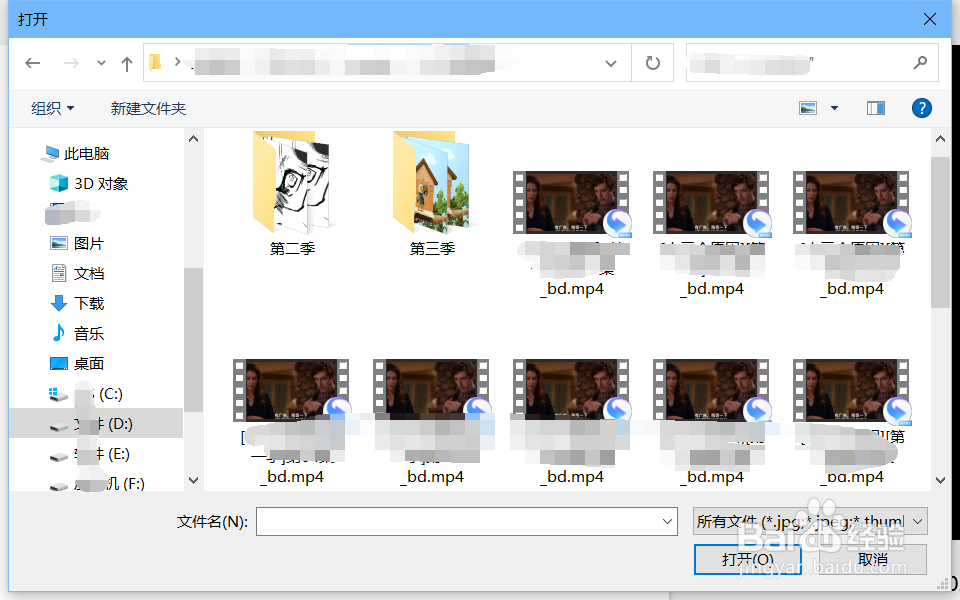
Task: Go up one folder level
Action: [127, 64]
